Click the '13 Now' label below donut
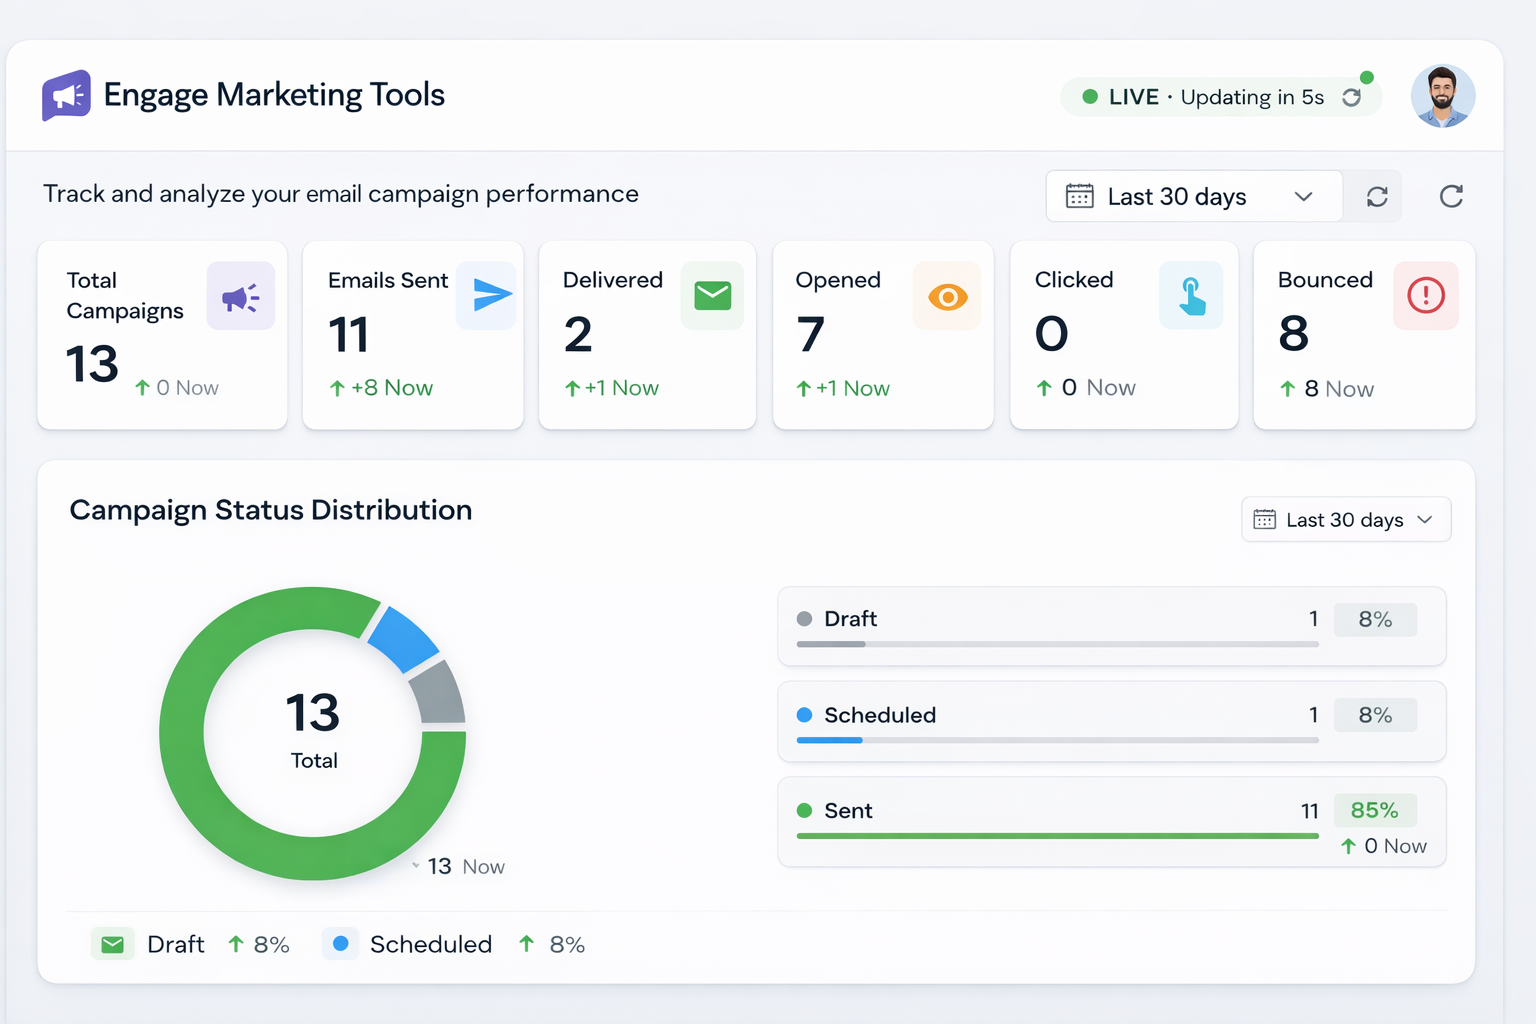The image size is (1536, 1024). point(466,867)
